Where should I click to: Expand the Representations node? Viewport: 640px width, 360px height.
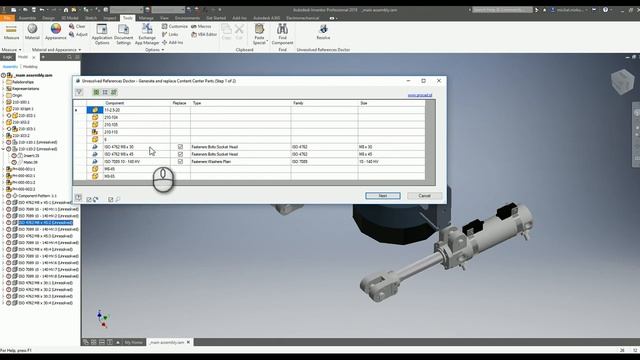(3, 89)
